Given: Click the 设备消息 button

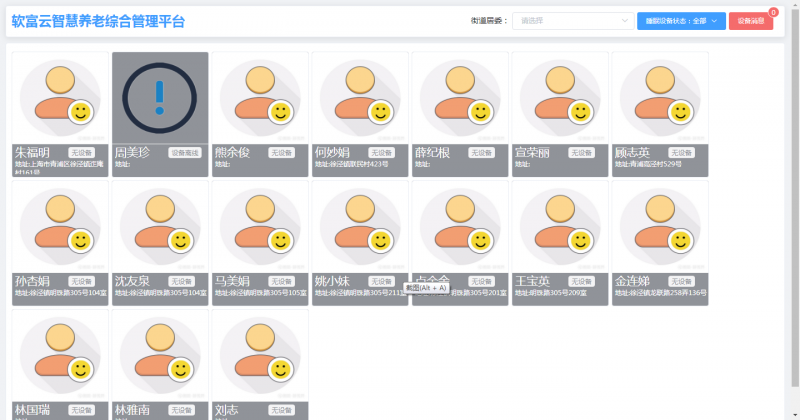Looking at the screenshot, I should click(751, 20).
